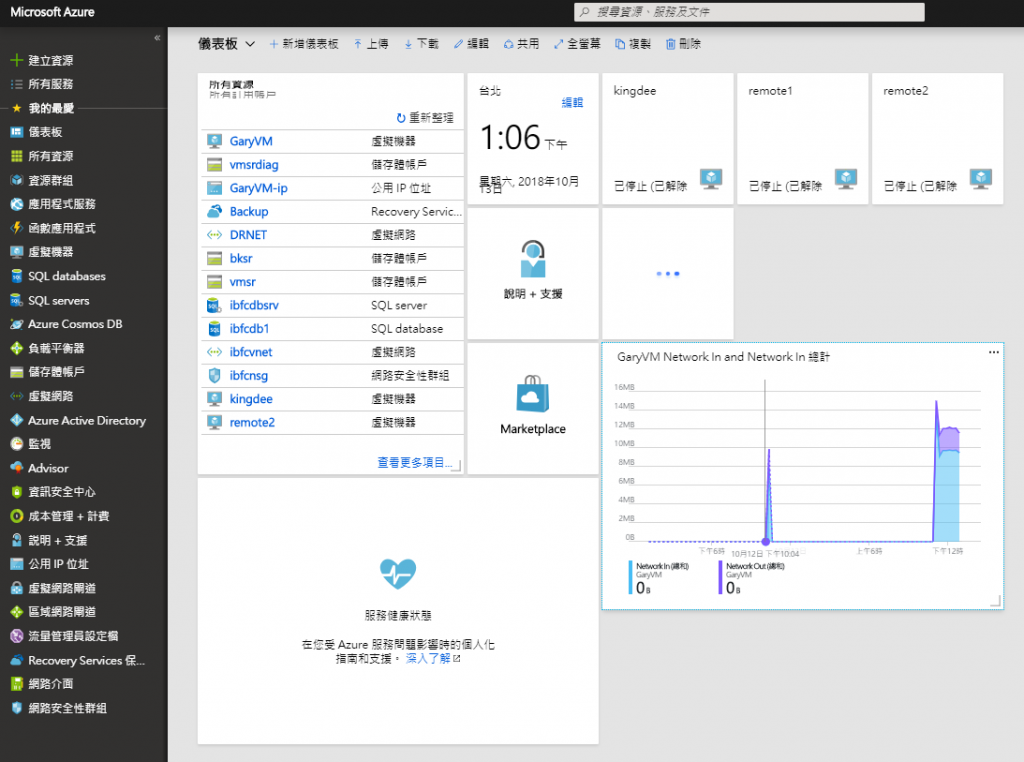
Task: Open 網路介面 icon in sidebar
Action: tap(17, 684)
